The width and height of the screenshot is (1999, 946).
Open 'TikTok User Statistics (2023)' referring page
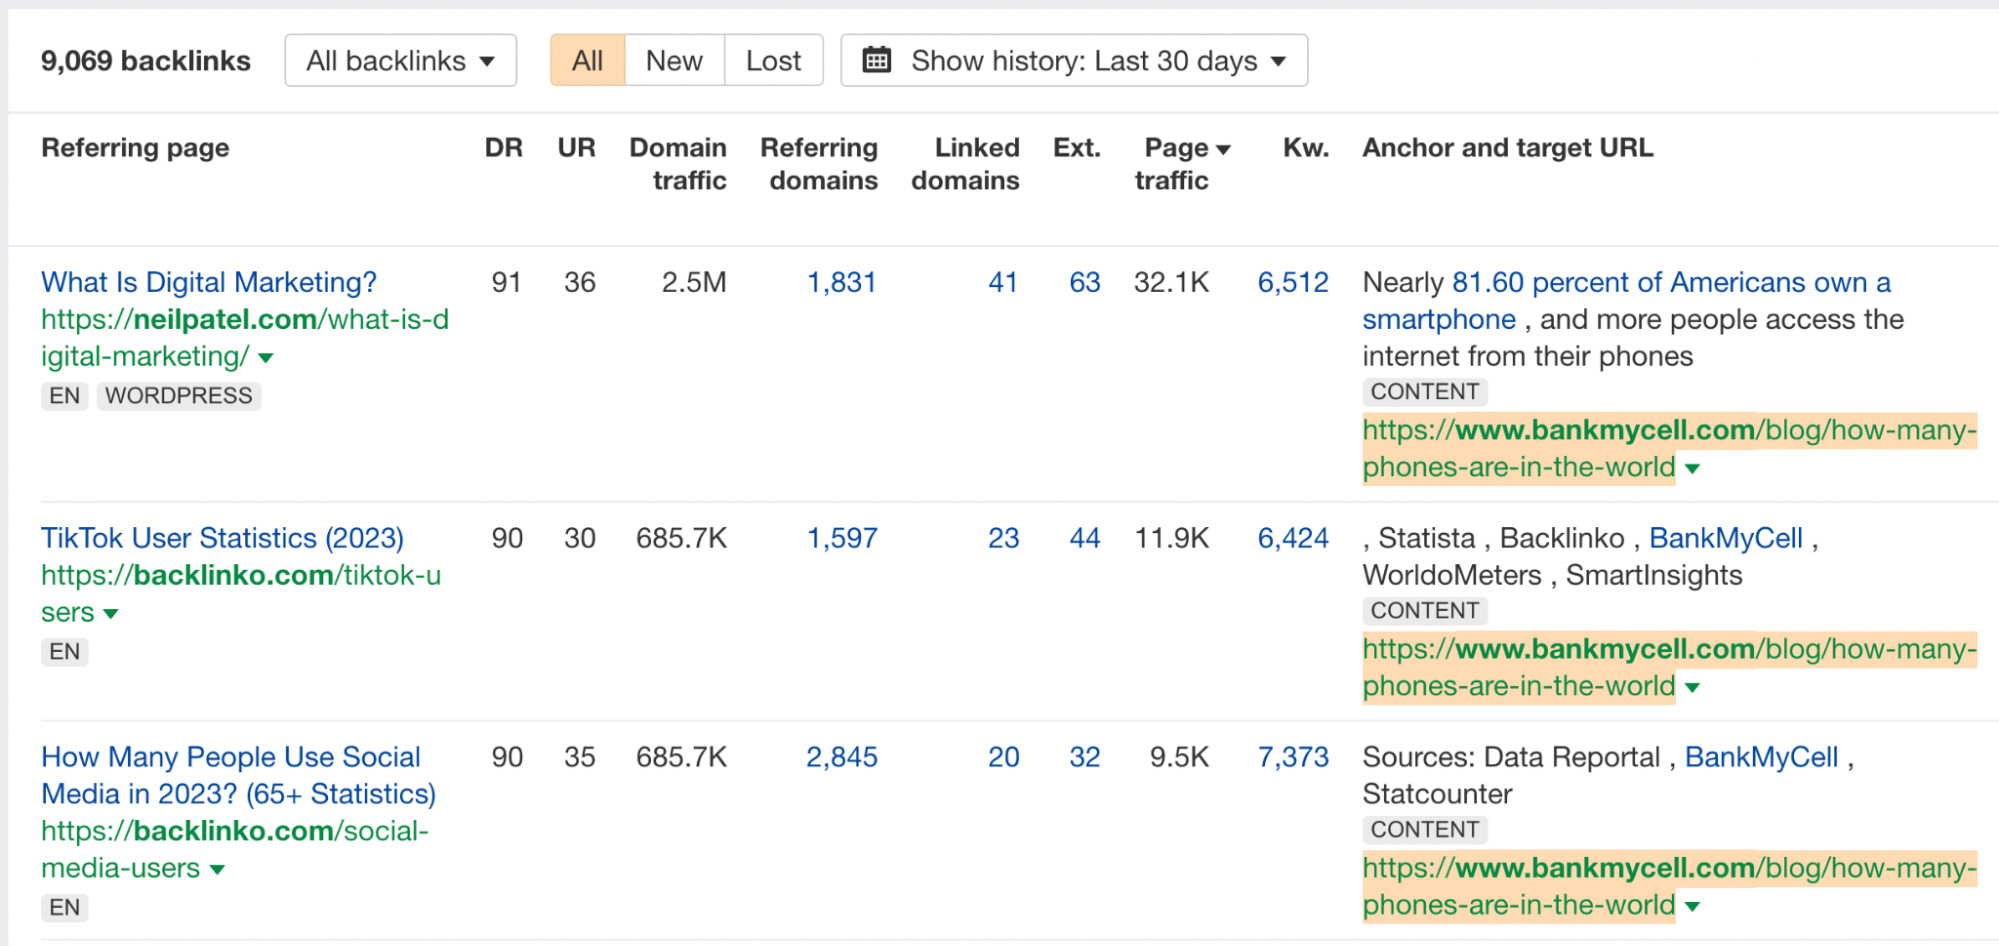[222, 537]
